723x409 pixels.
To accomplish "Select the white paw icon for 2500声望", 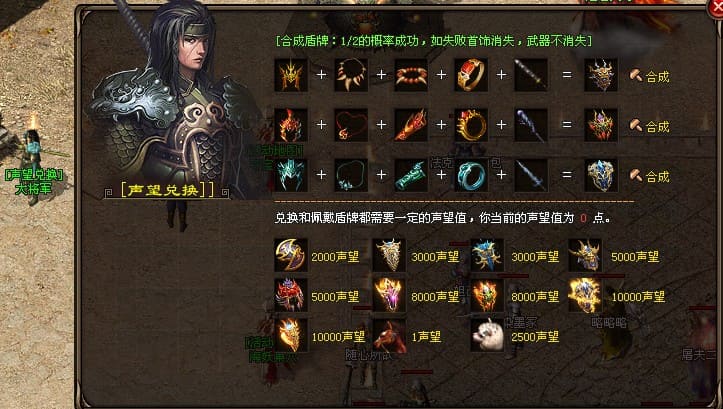I will click(488, 336).
